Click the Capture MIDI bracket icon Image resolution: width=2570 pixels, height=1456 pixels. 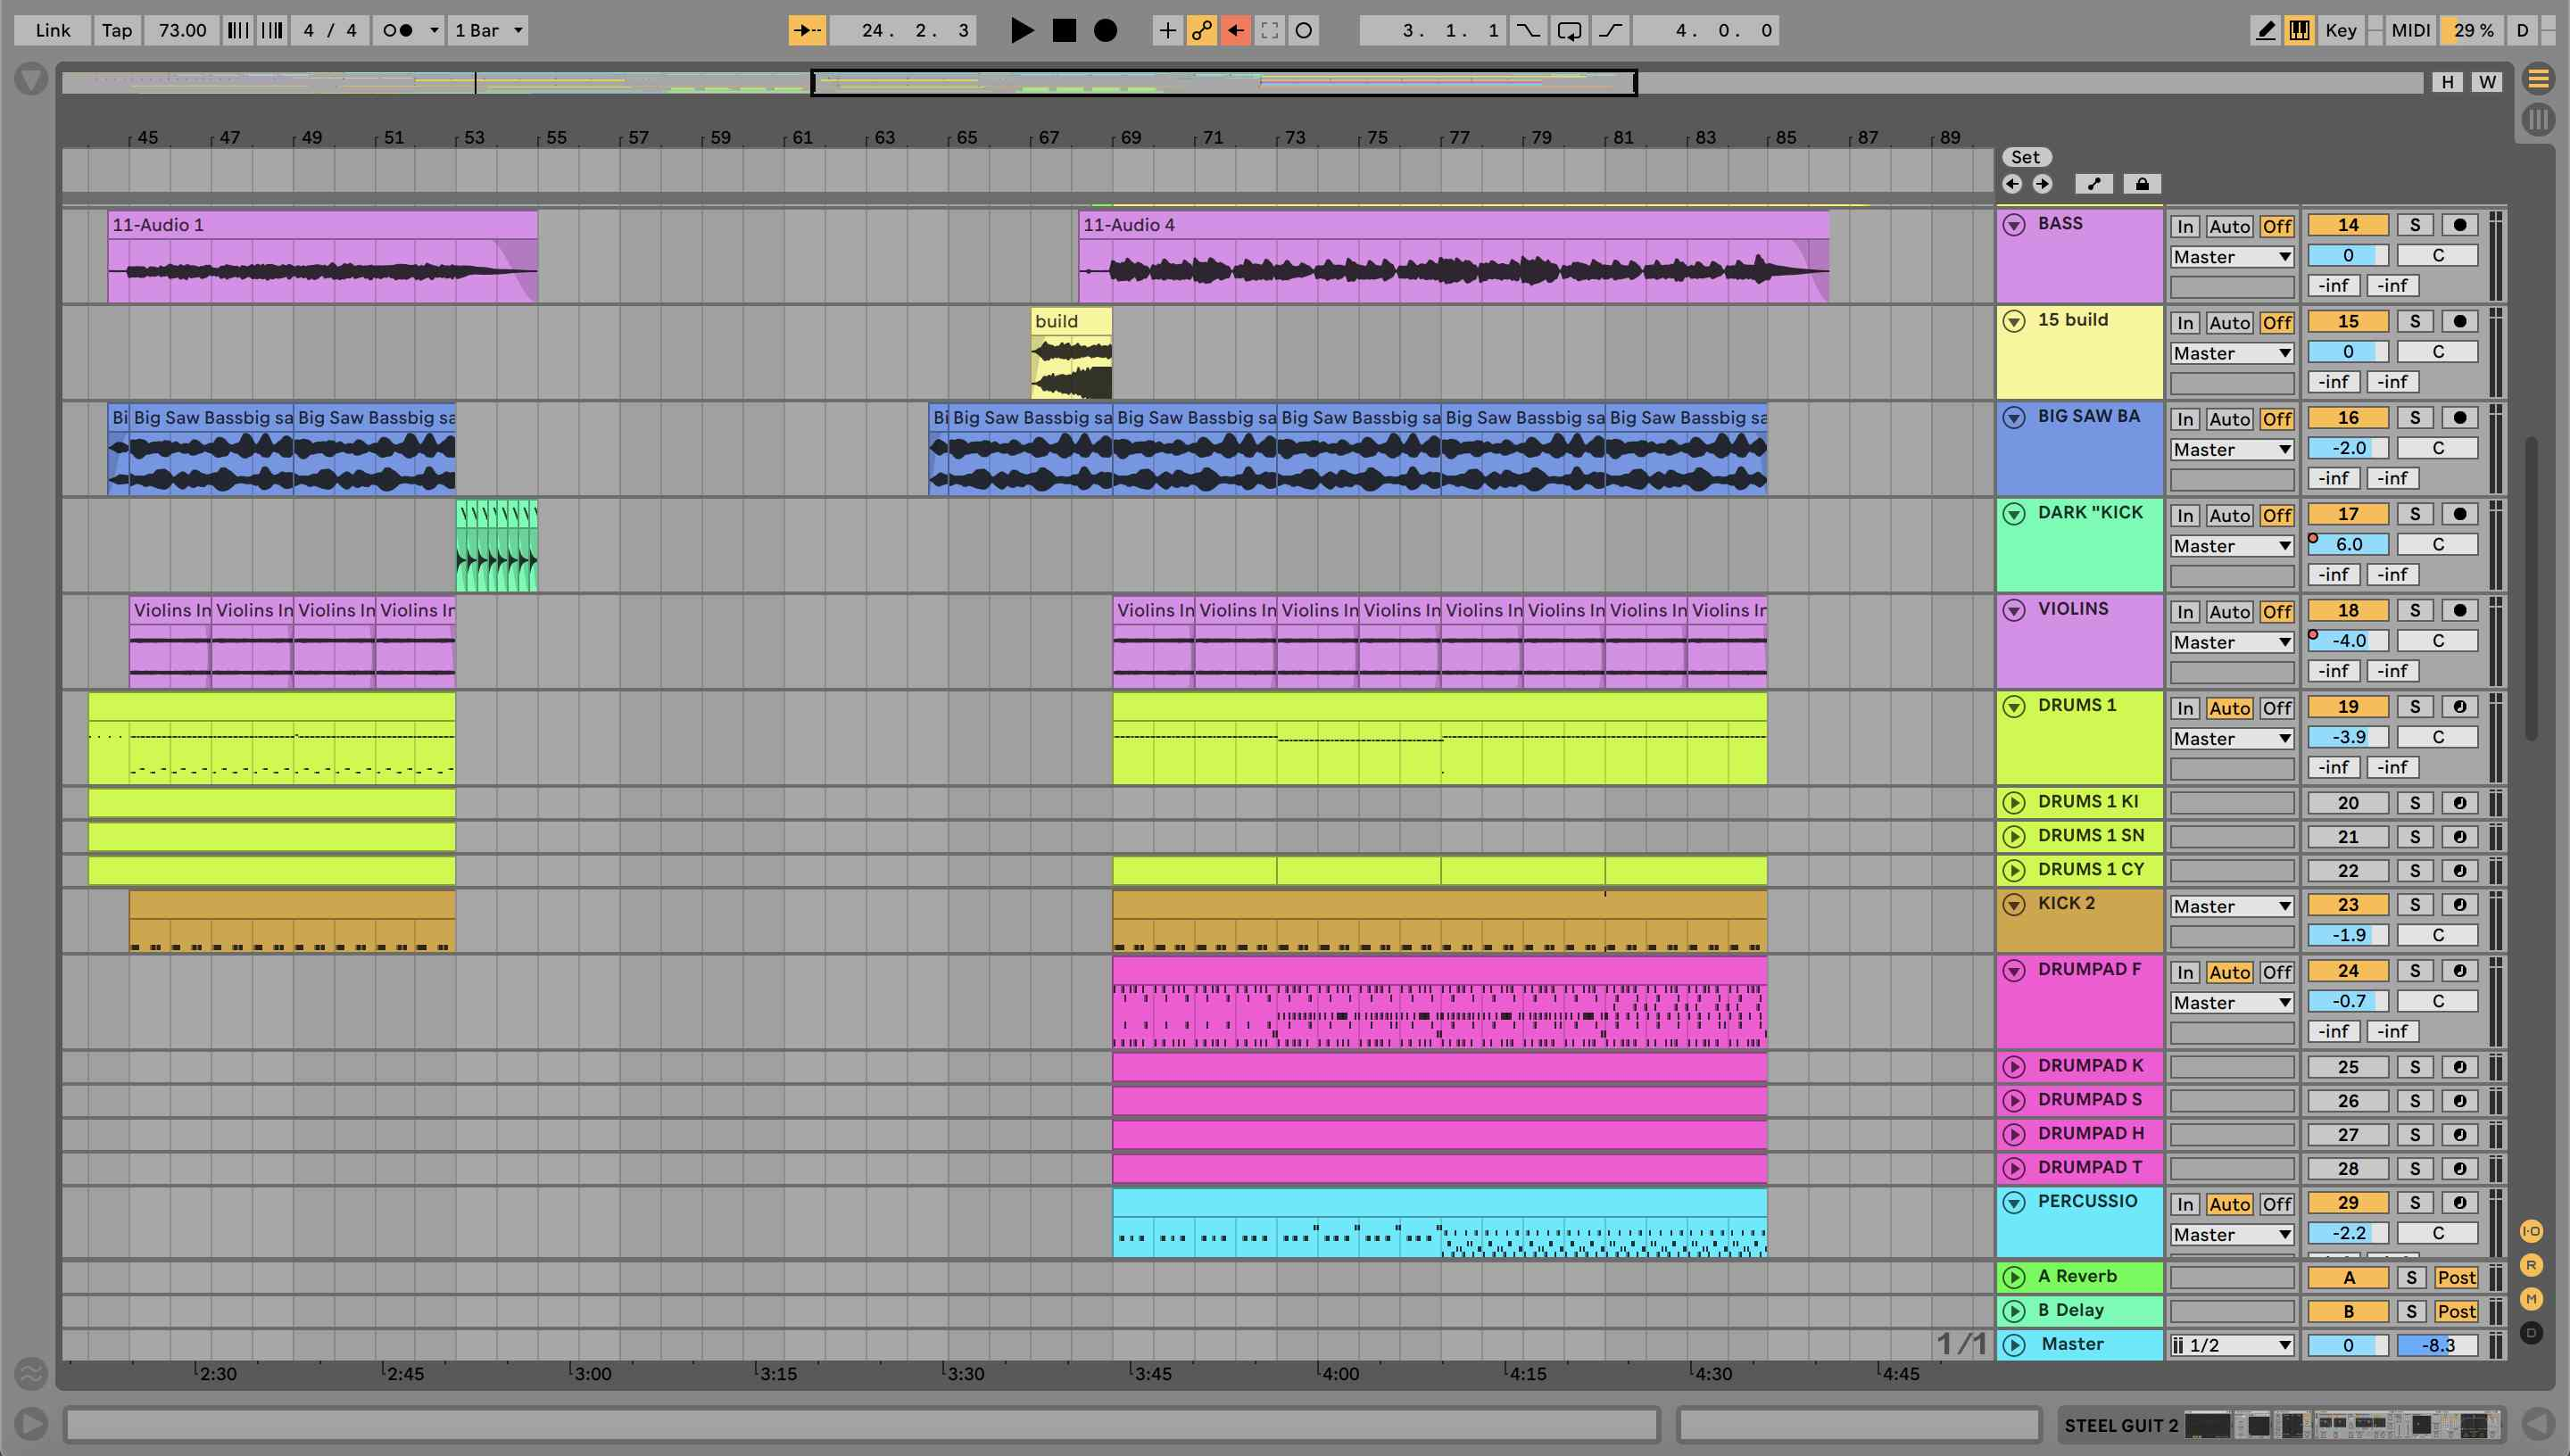pyautogui.click(x=1269, y=30)
